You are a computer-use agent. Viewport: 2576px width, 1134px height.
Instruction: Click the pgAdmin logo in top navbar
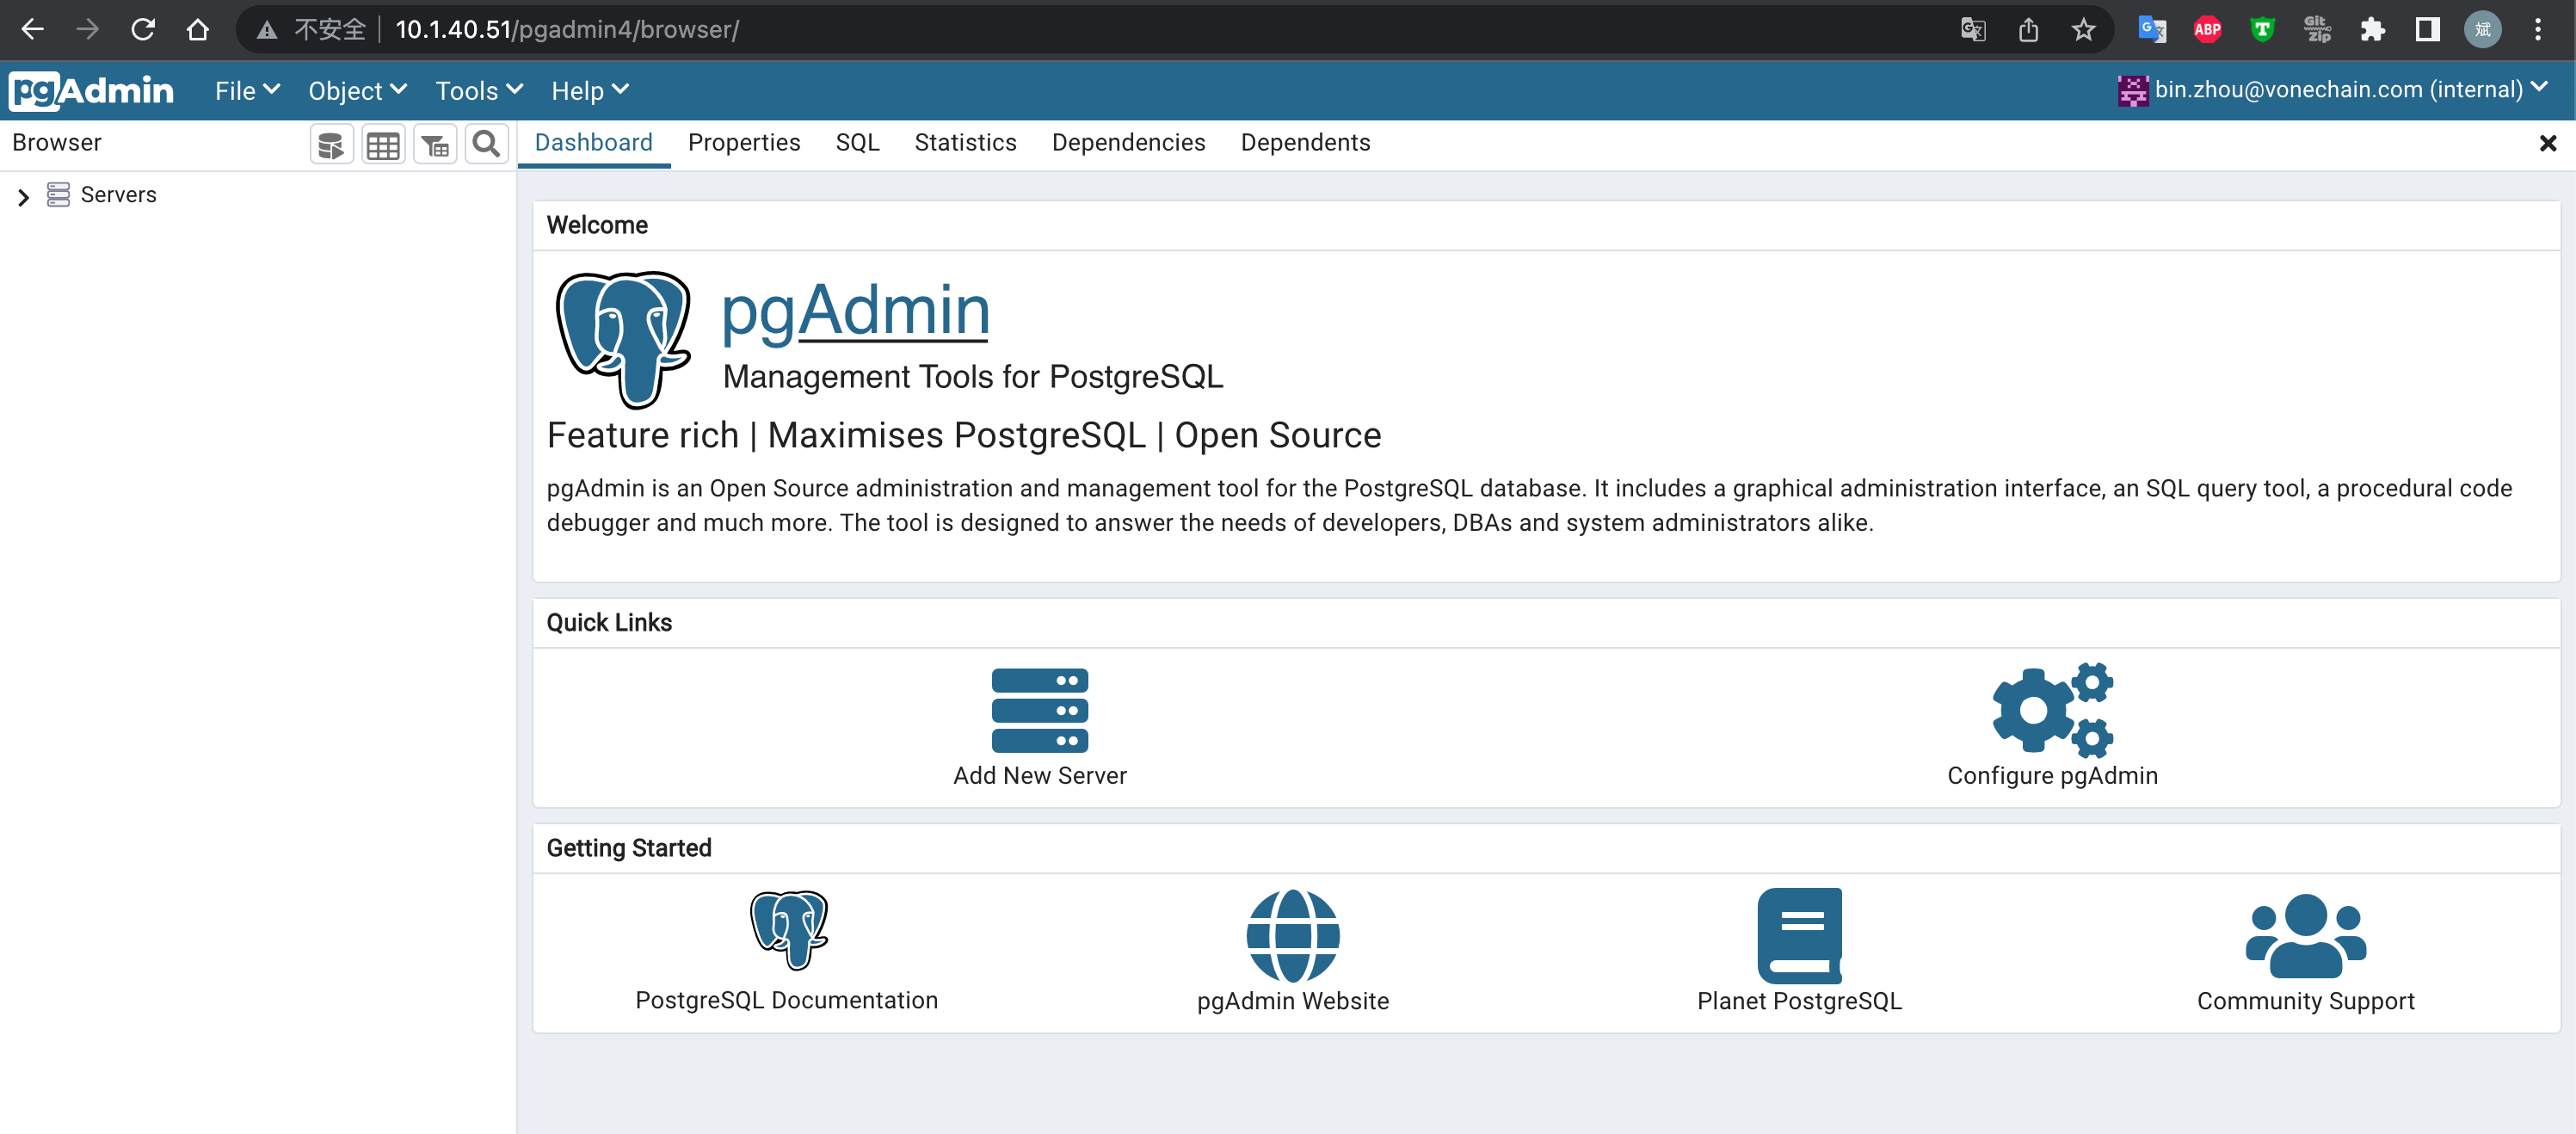91,91
